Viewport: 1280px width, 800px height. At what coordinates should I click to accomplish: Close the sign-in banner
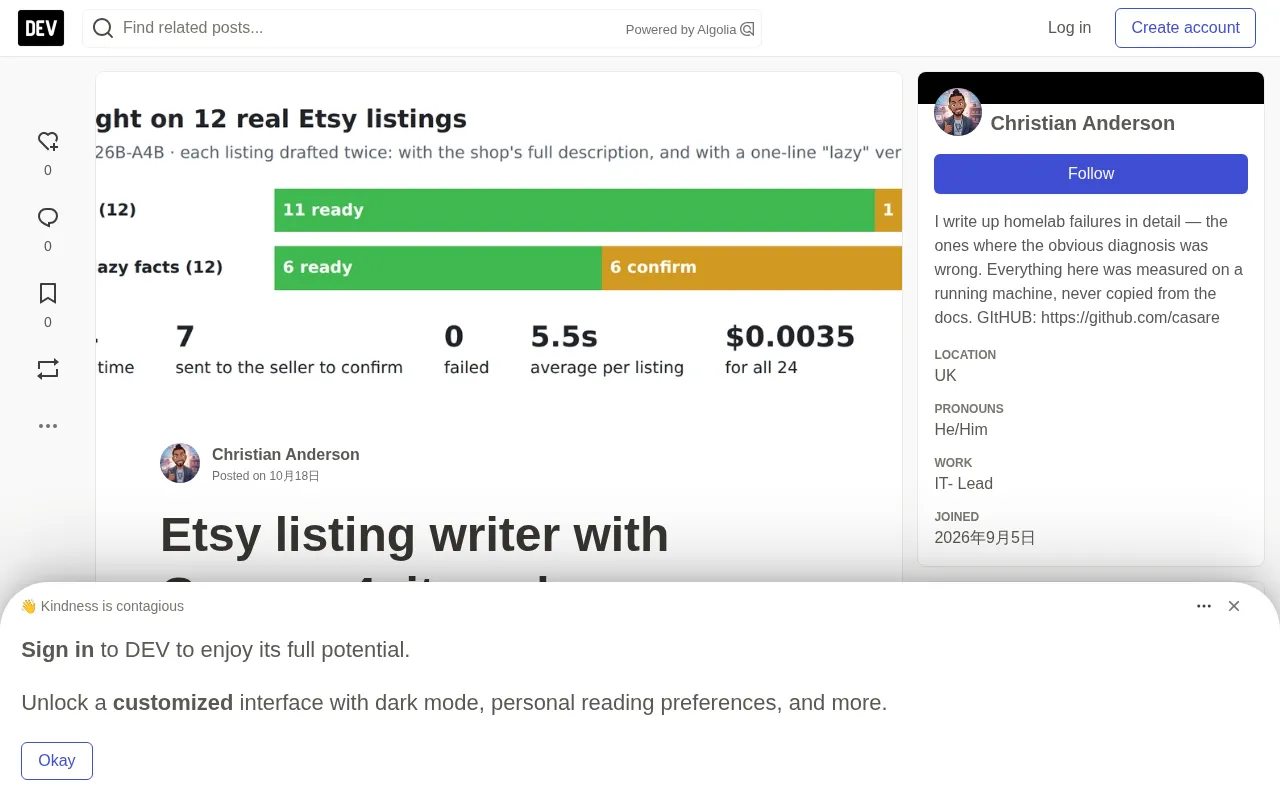pyautogui.click(x=1234, y=606)
